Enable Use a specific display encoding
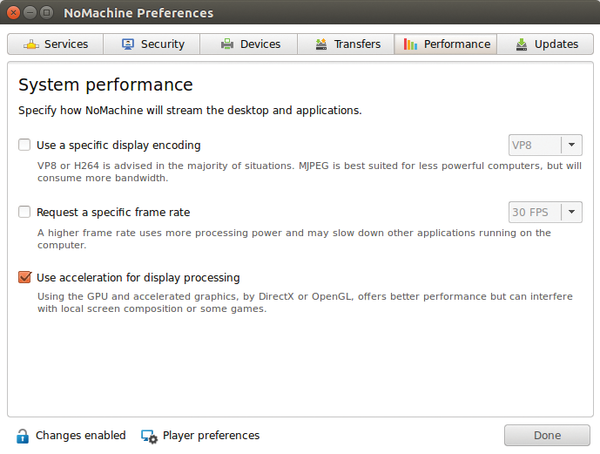The image size is (600, 454). 24,145
